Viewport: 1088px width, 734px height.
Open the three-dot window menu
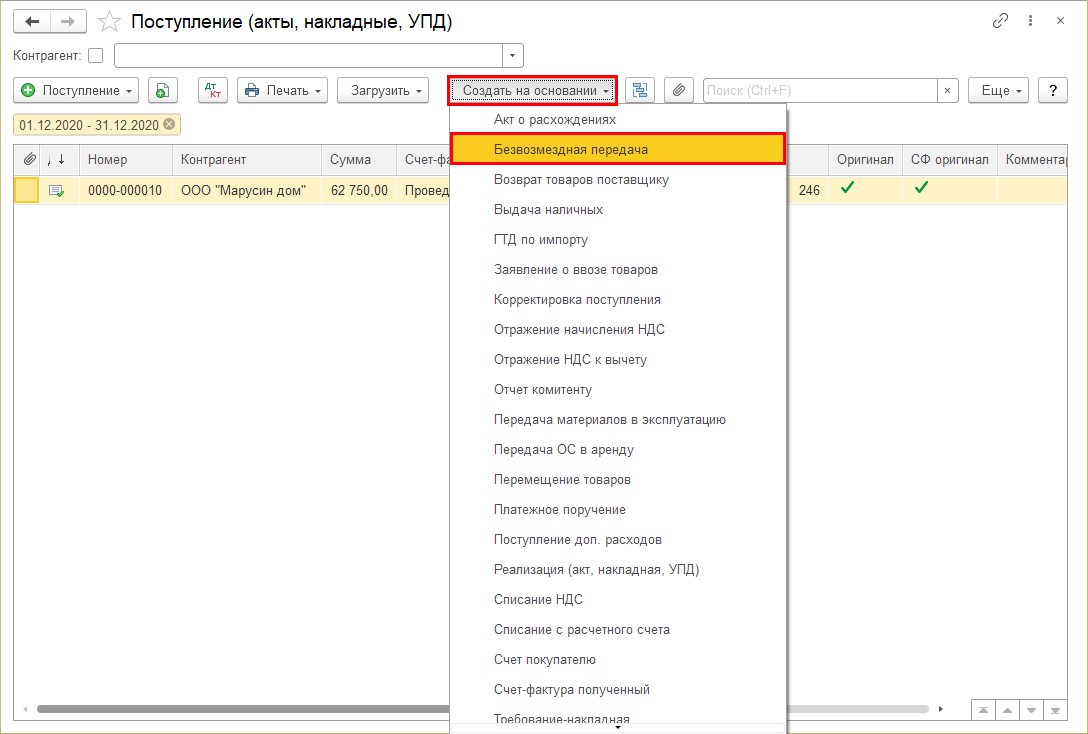pos(1030,21)
